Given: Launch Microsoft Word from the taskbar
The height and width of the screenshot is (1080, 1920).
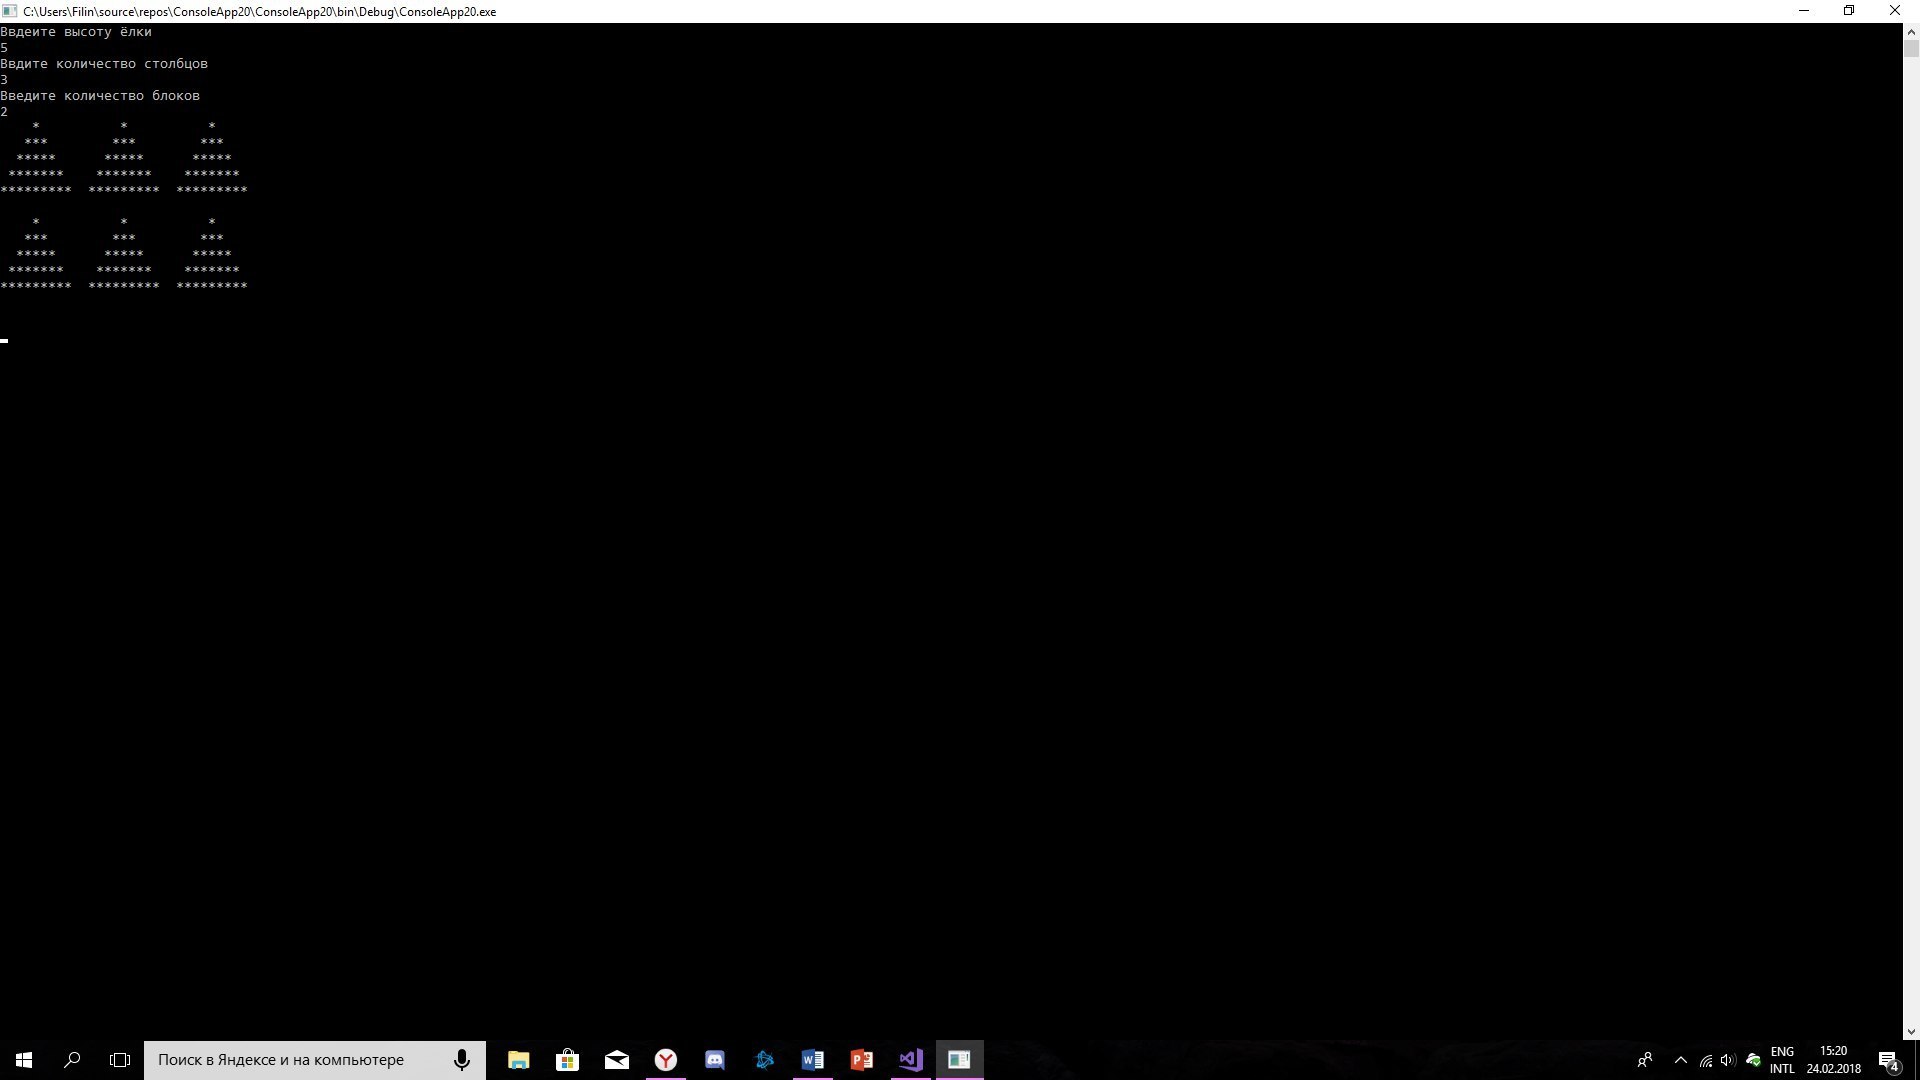Looking at the screenshot, I should coord(812,1059).
